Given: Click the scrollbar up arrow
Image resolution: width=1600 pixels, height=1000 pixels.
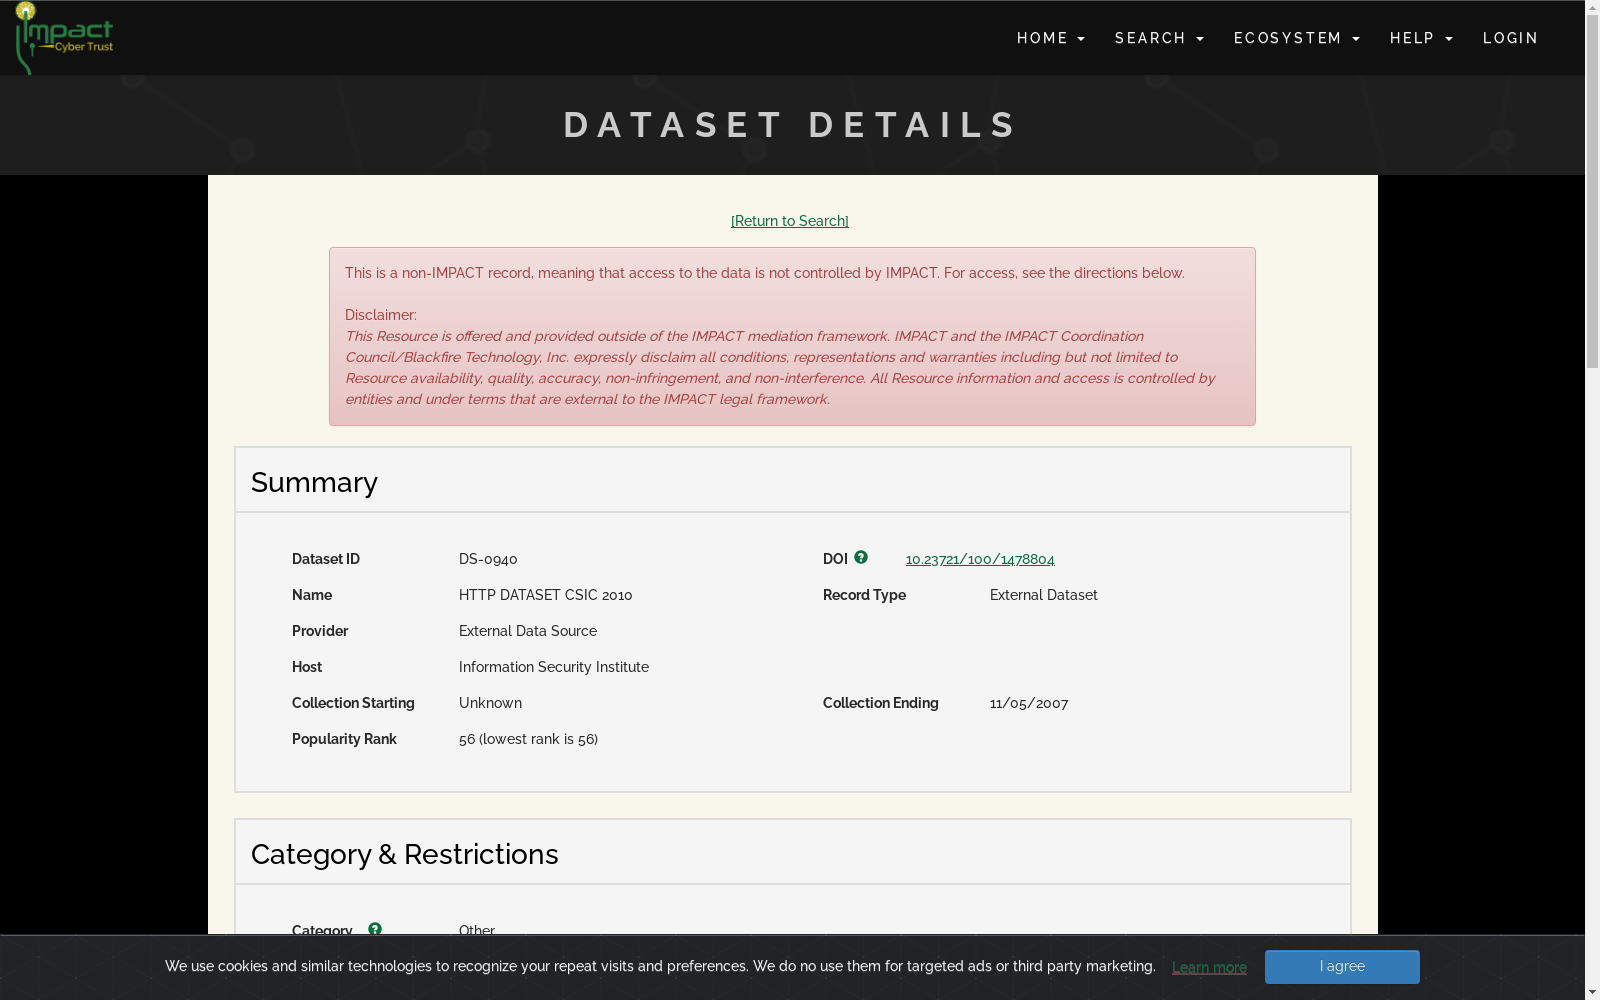Looking at the screenshot, I should point(1592,8).
